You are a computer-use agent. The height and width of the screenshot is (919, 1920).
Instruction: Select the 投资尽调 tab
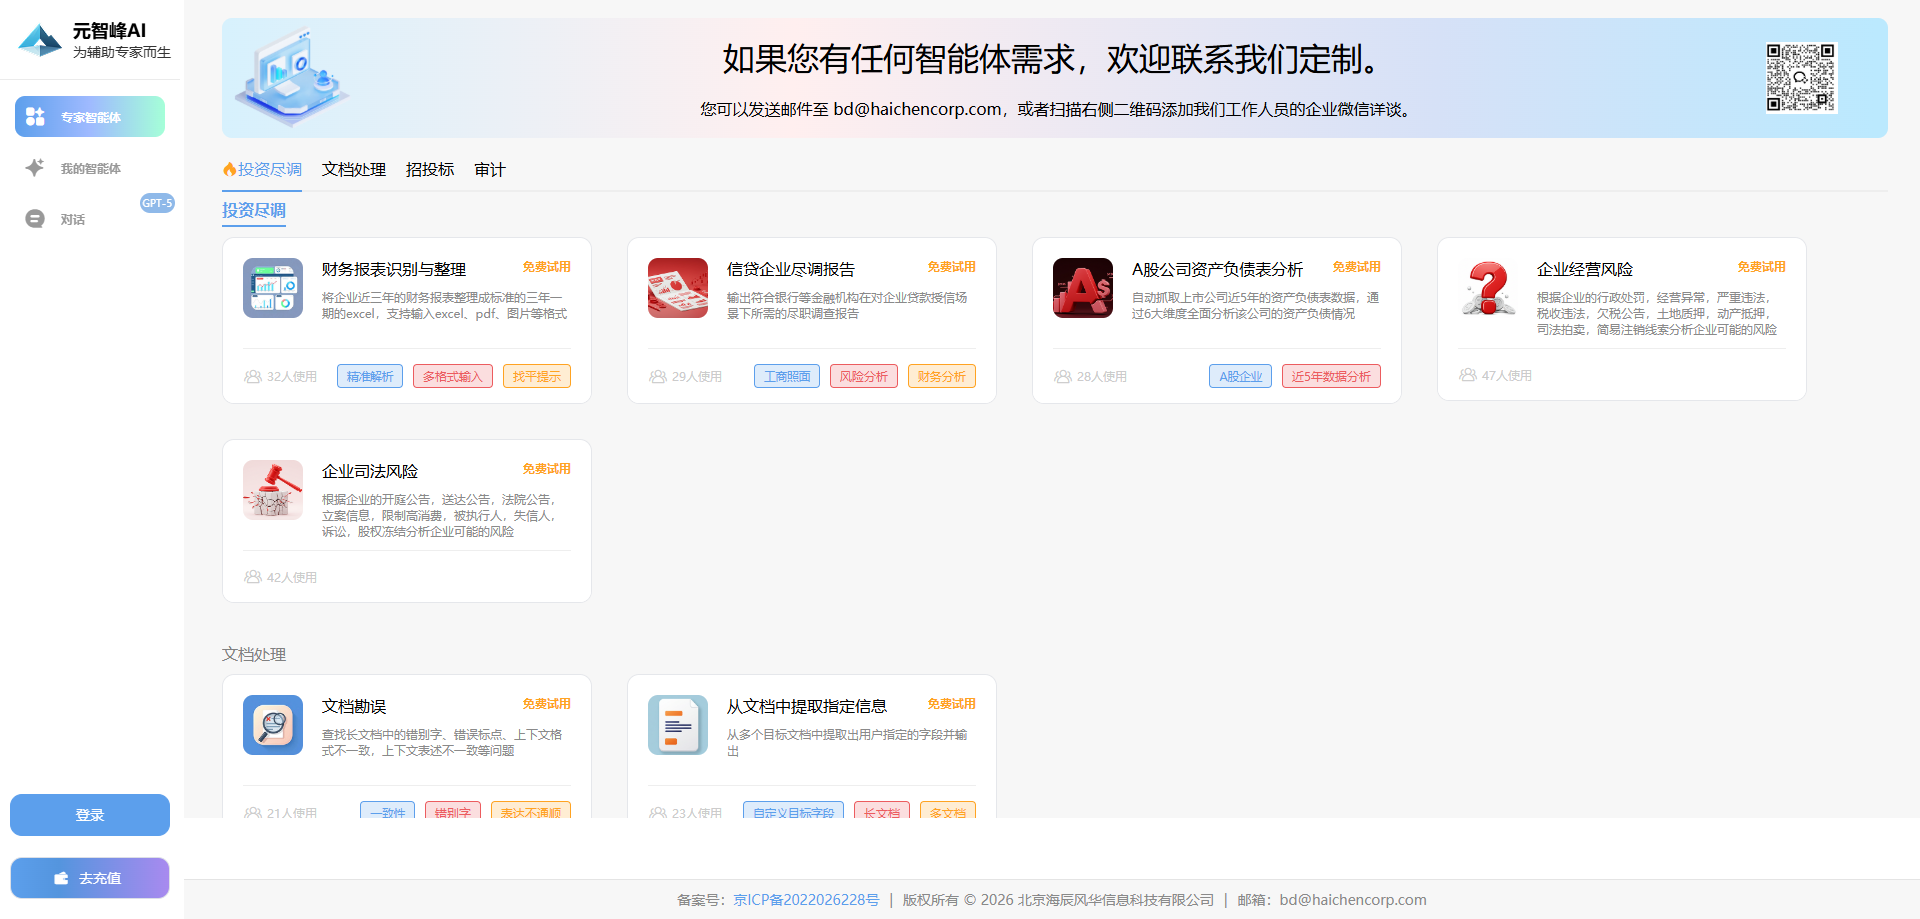pyautogui.click(x=262, y=170)
